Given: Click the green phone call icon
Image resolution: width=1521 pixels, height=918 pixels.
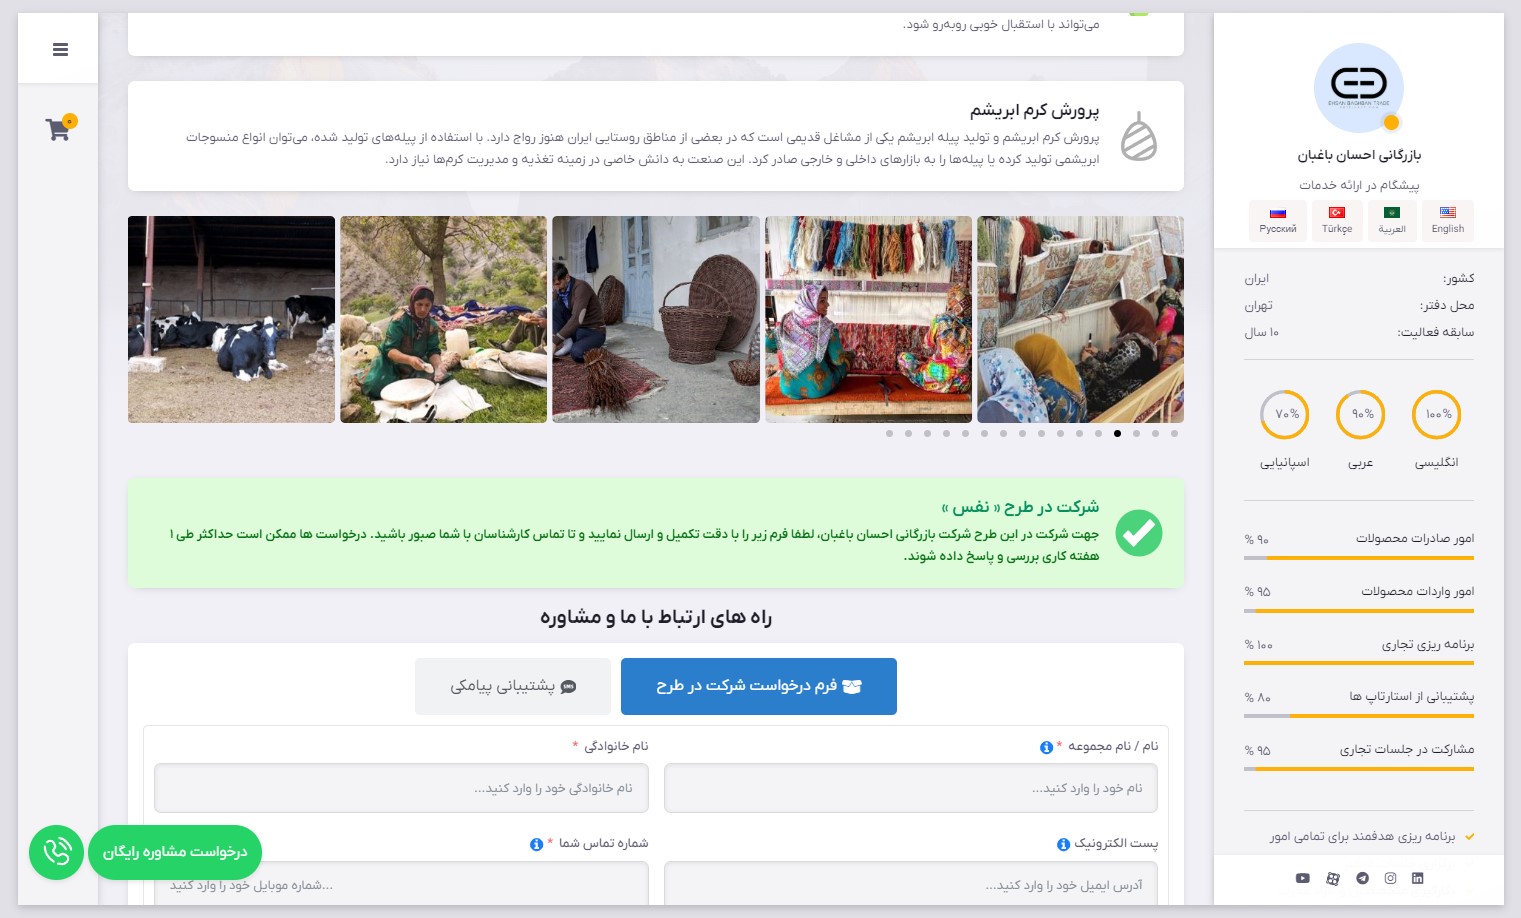Looking at the screenshot, I should click(57, 852).
